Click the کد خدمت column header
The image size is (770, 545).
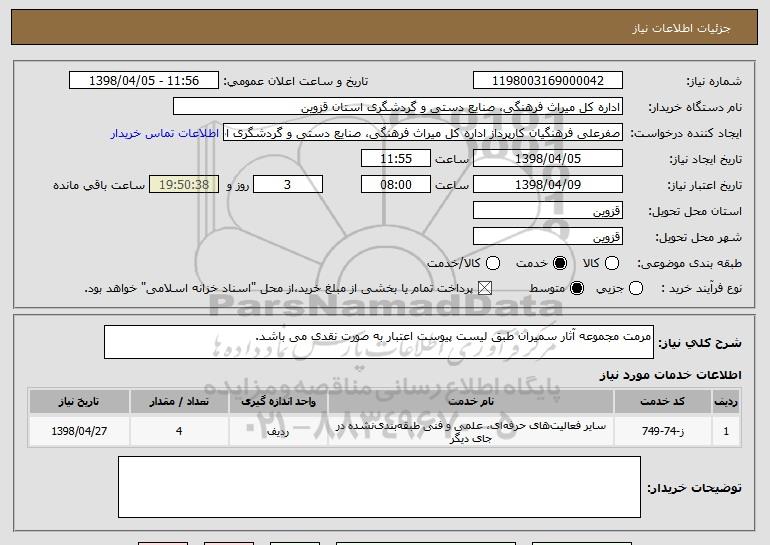[x=662, y=401]
